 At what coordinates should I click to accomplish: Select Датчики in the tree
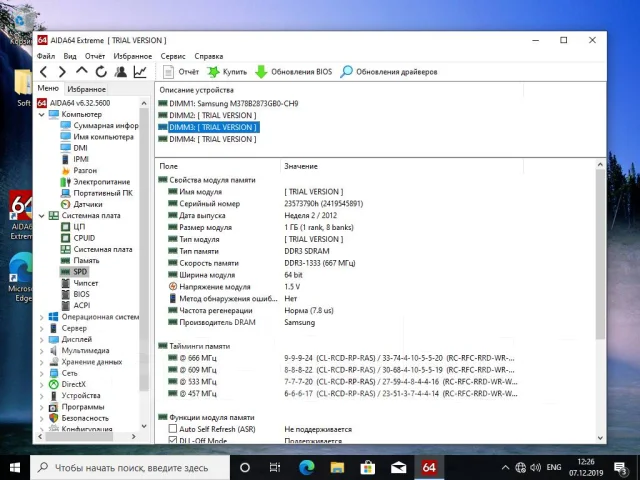click(82, 204)
